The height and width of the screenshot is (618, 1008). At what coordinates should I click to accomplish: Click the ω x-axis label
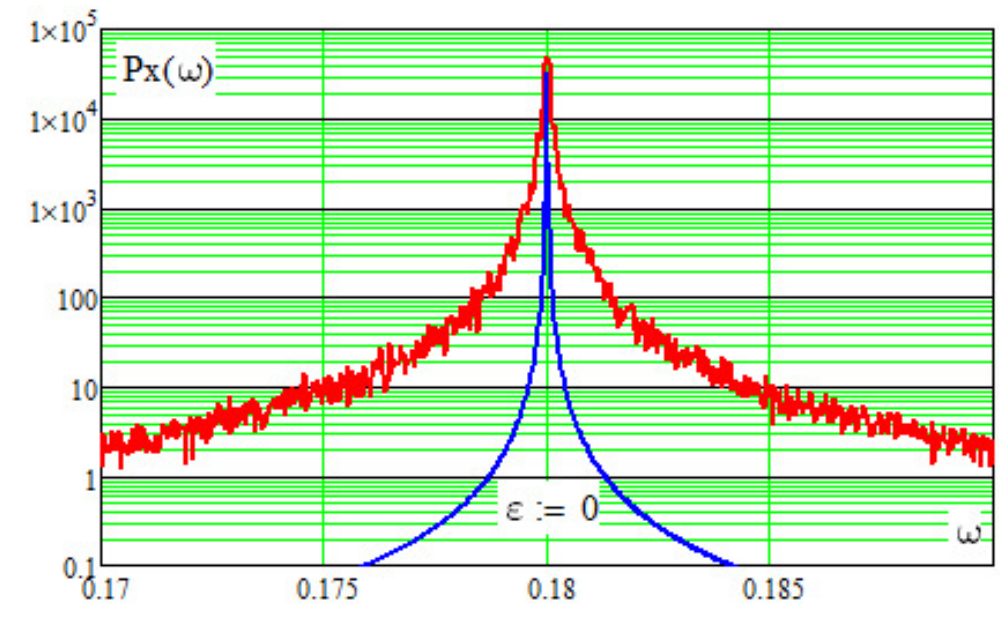point(968,531)
